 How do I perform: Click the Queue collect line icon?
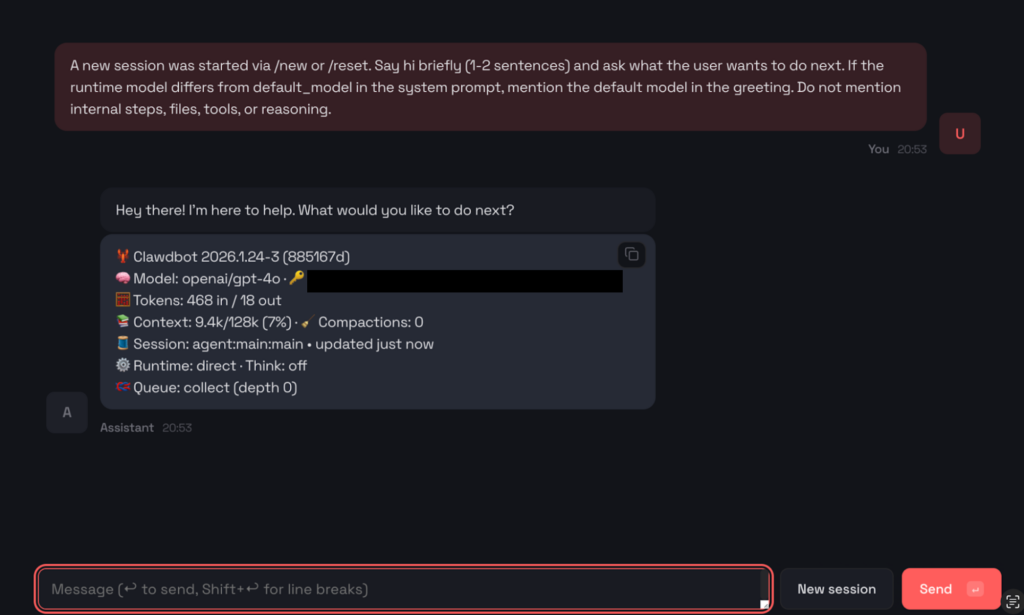click(123, 387)
